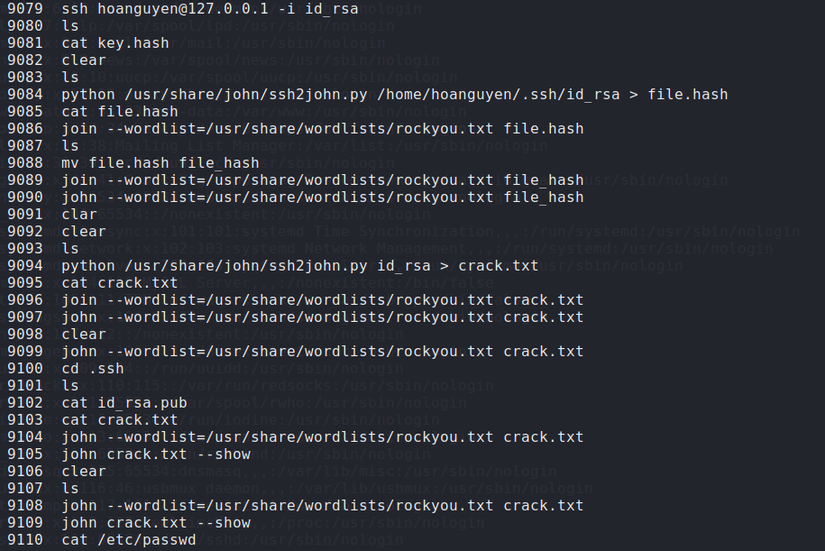Click history number 9100

pos(25,368)
